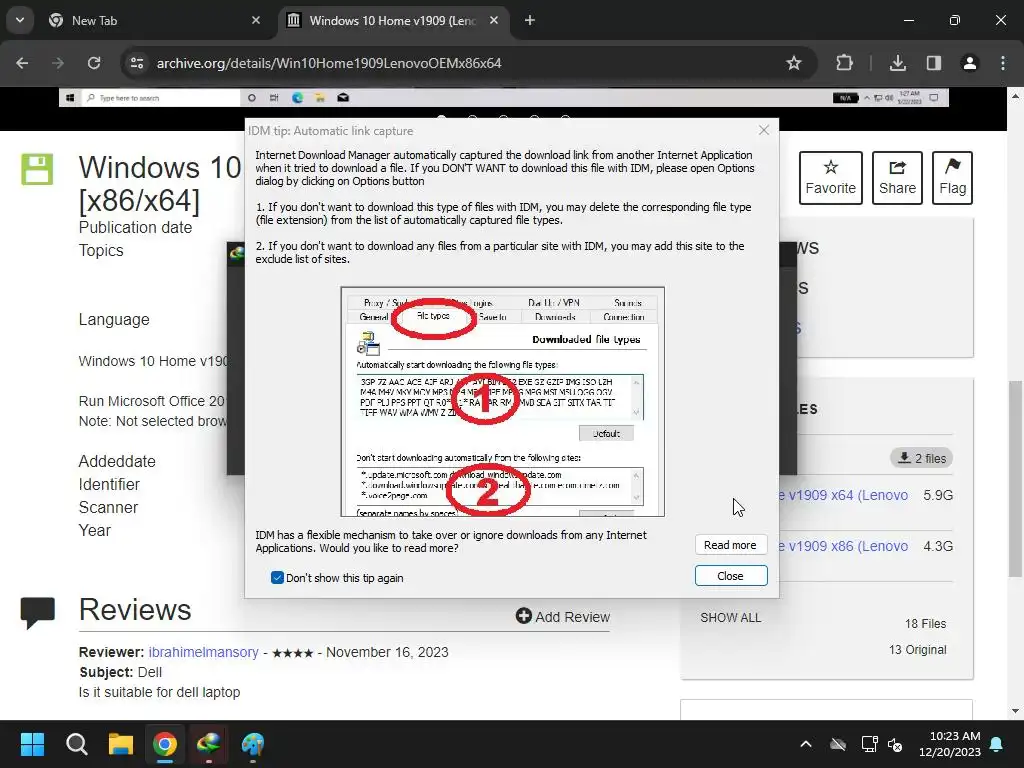
Task: Open the Chrome extensions puzzle icon
Action: click(844, 63)
